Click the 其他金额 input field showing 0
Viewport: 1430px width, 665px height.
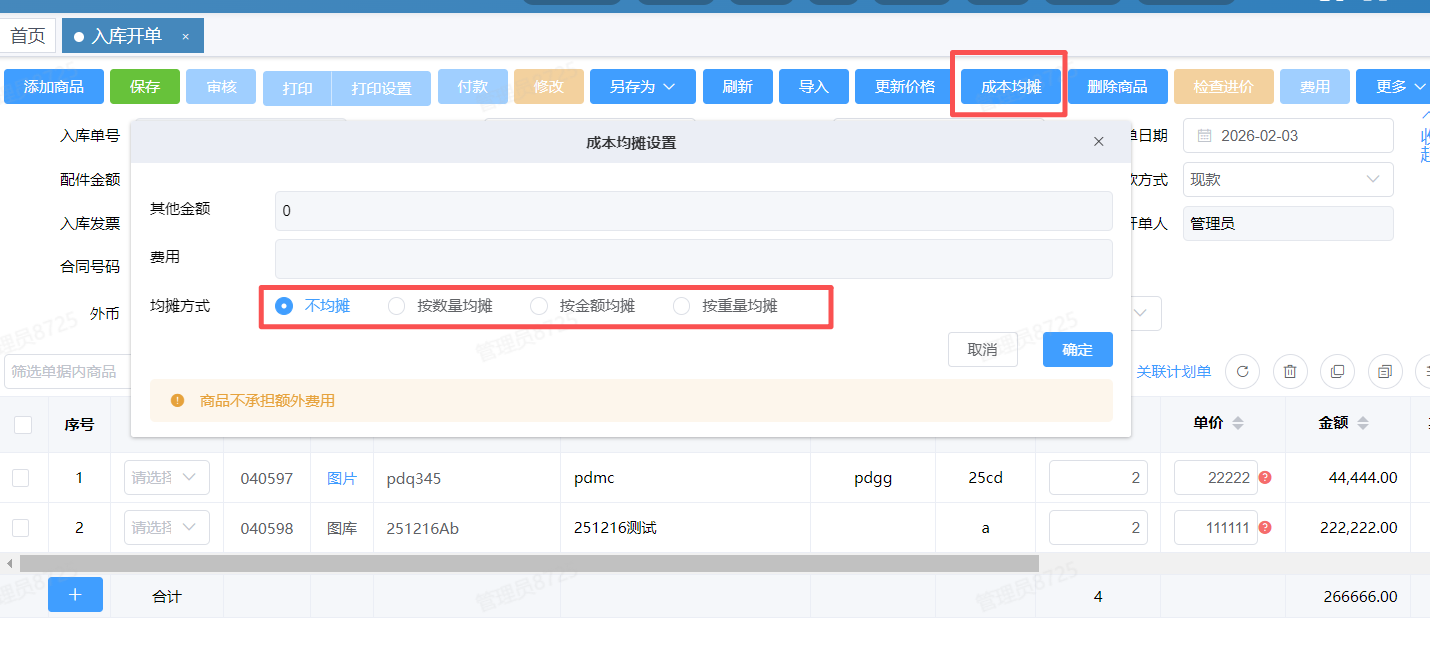(693, 210)
